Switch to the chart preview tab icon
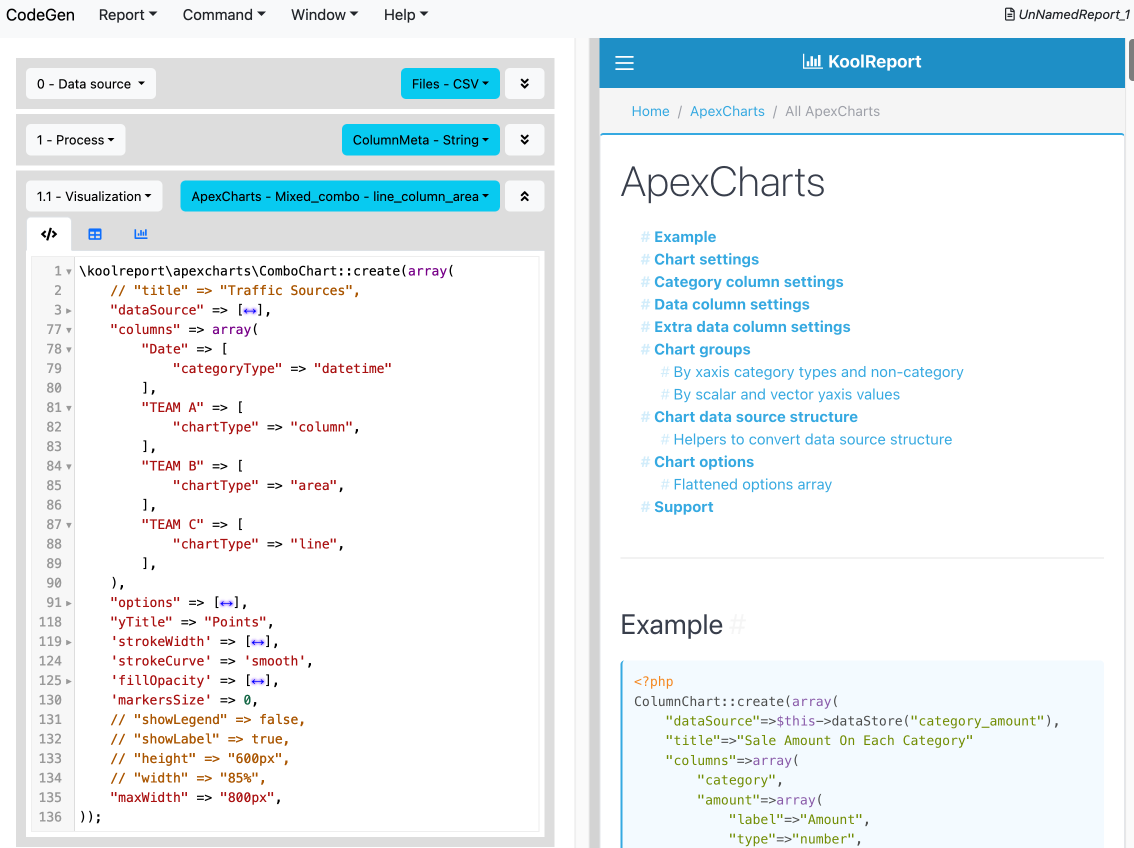The height and width of the screenshot is (848, 1134). (x=141, y=234)
